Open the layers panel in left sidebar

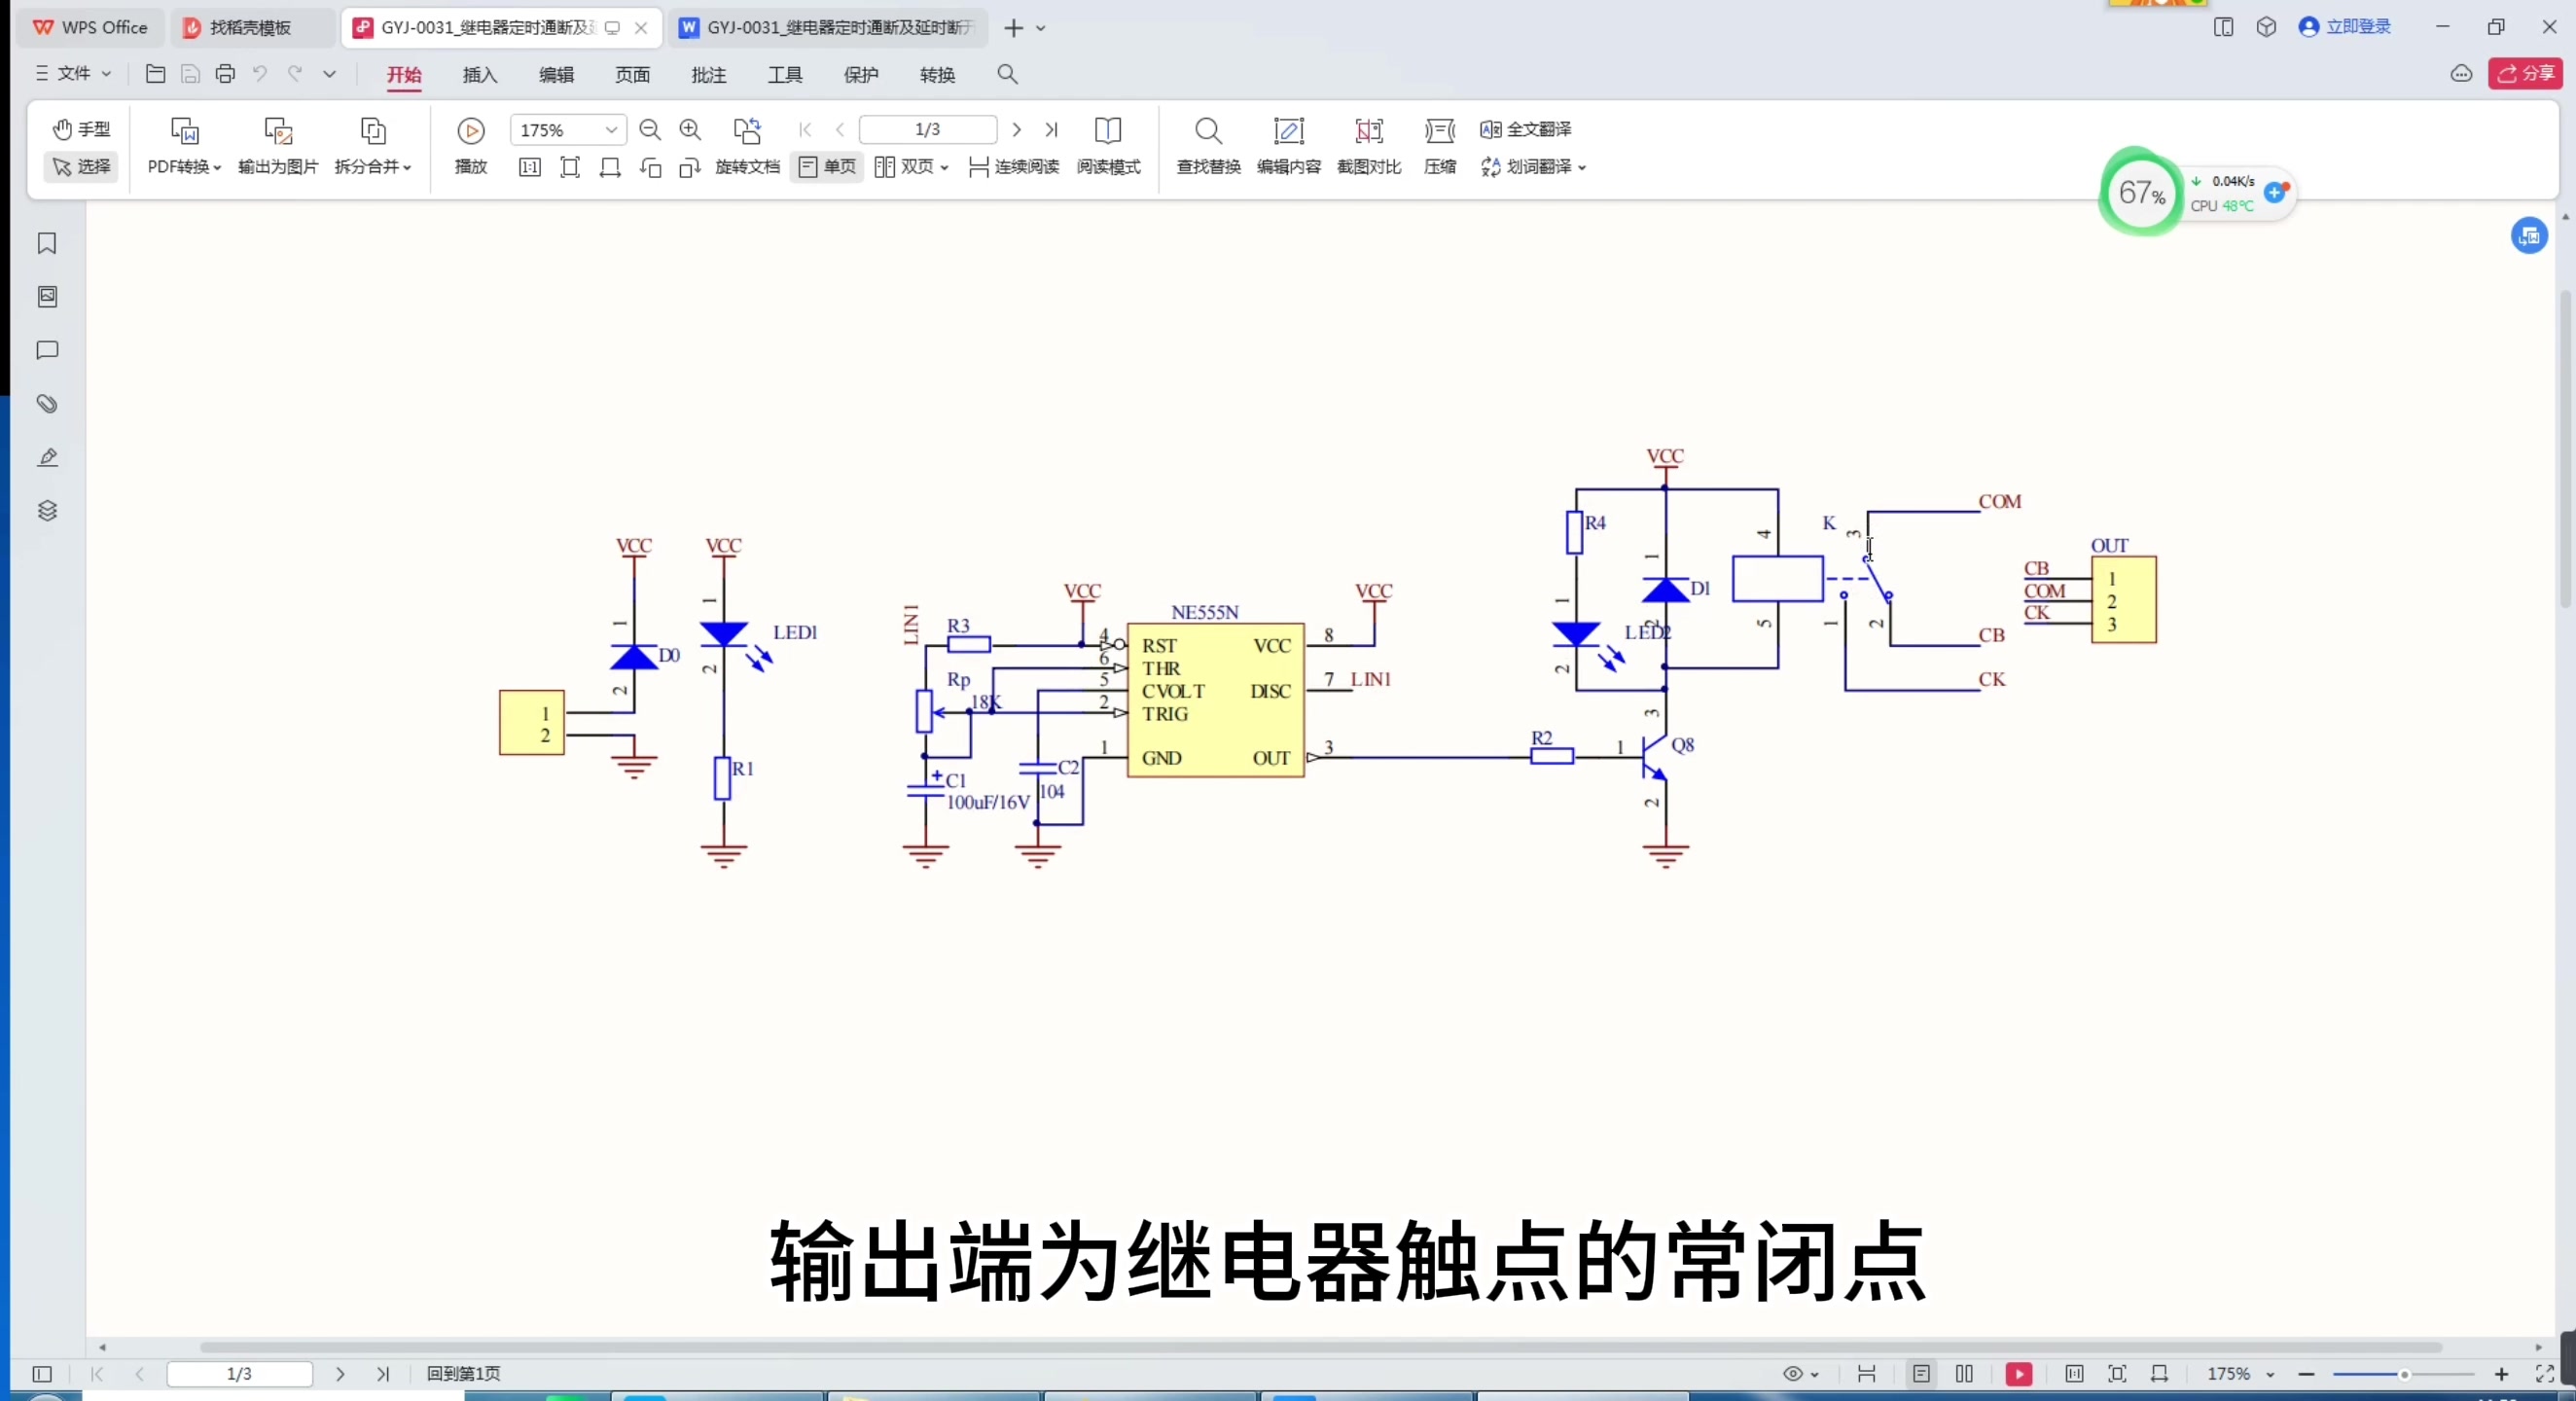[x=47, y=511]
